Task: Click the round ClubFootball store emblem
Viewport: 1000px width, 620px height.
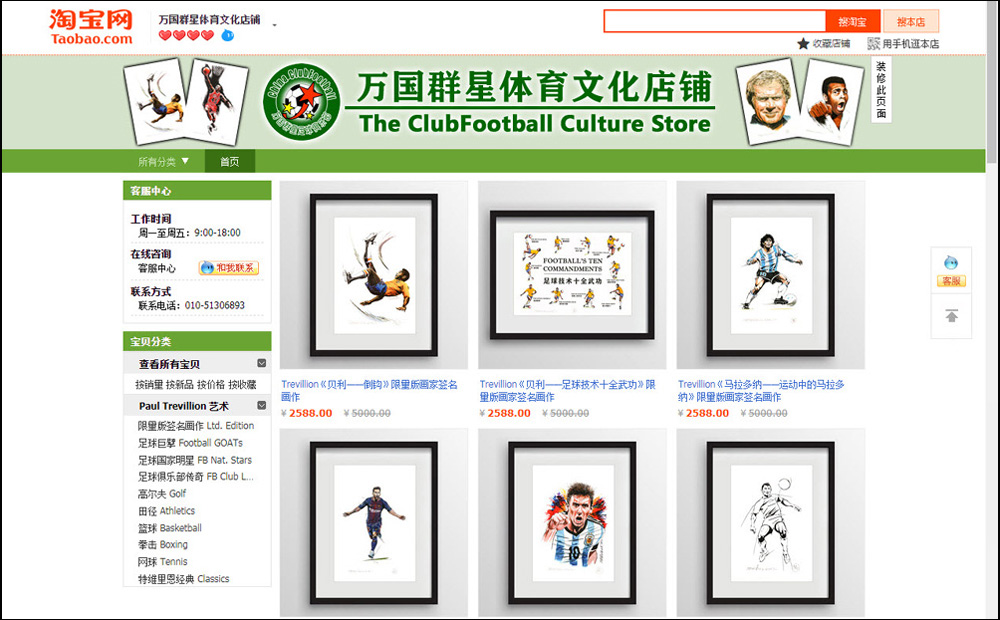Action: pyautogui.click(x=301, y=101)
